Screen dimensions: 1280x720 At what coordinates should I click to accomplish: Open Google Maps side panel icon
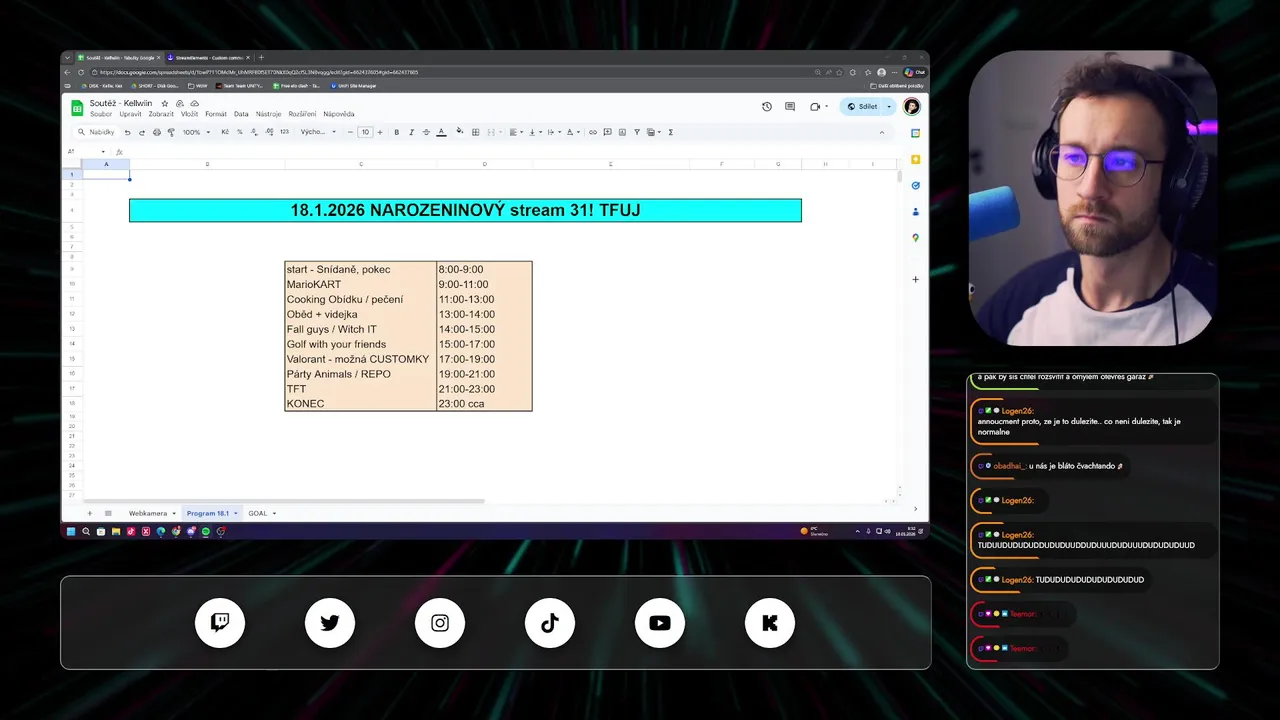[x=915, y=238]
